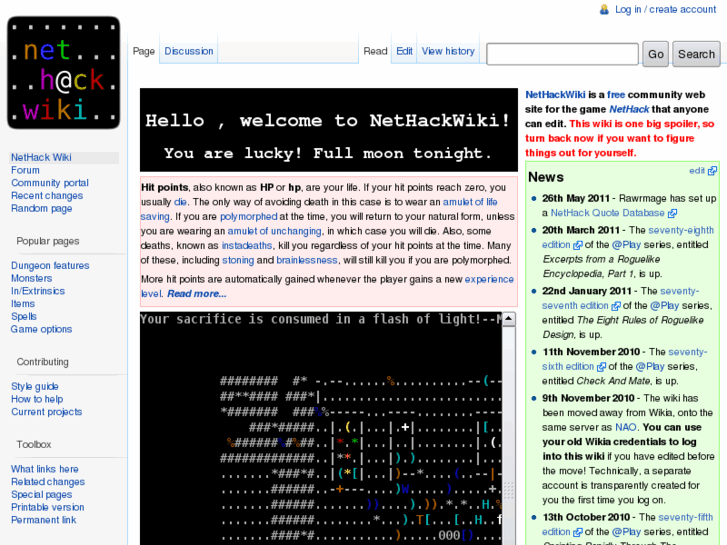Open How to help page
Image resolution: width=727 pixels, height=545 pixels.
(x=37, y=399)
